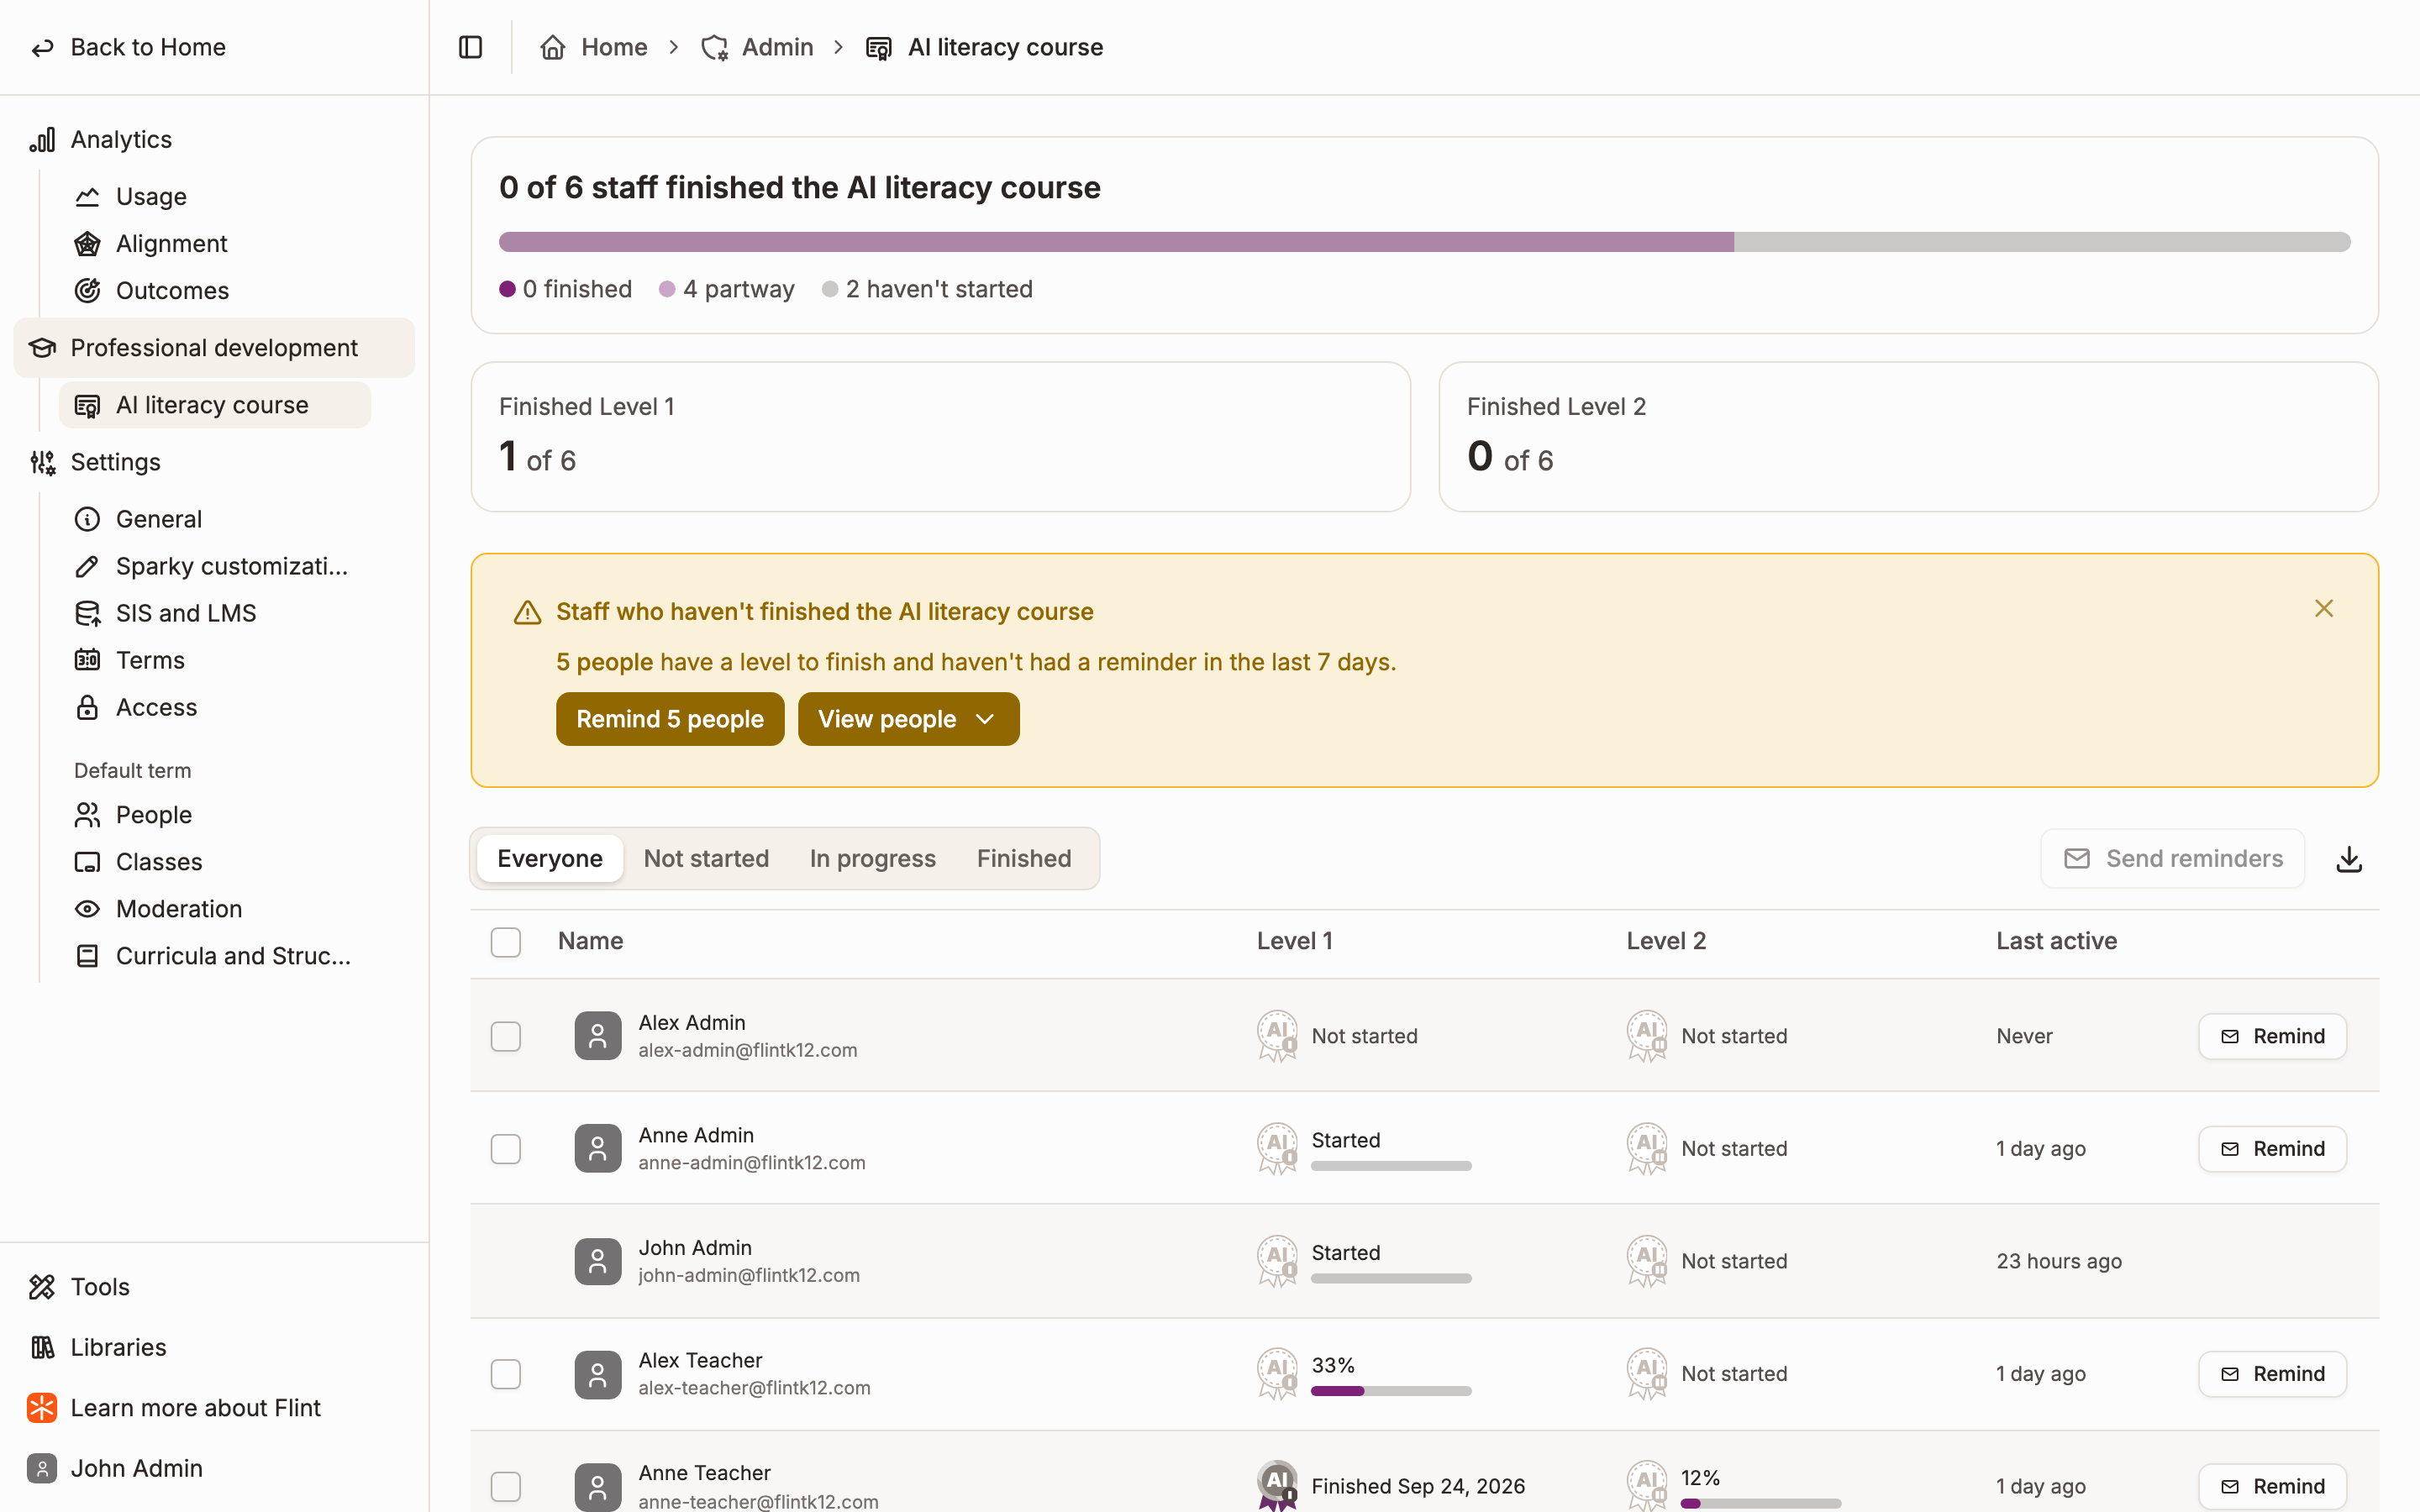Open Tools icon in sidebar
Viewport: 2420px width, 1512px height.
point(42,1287)
